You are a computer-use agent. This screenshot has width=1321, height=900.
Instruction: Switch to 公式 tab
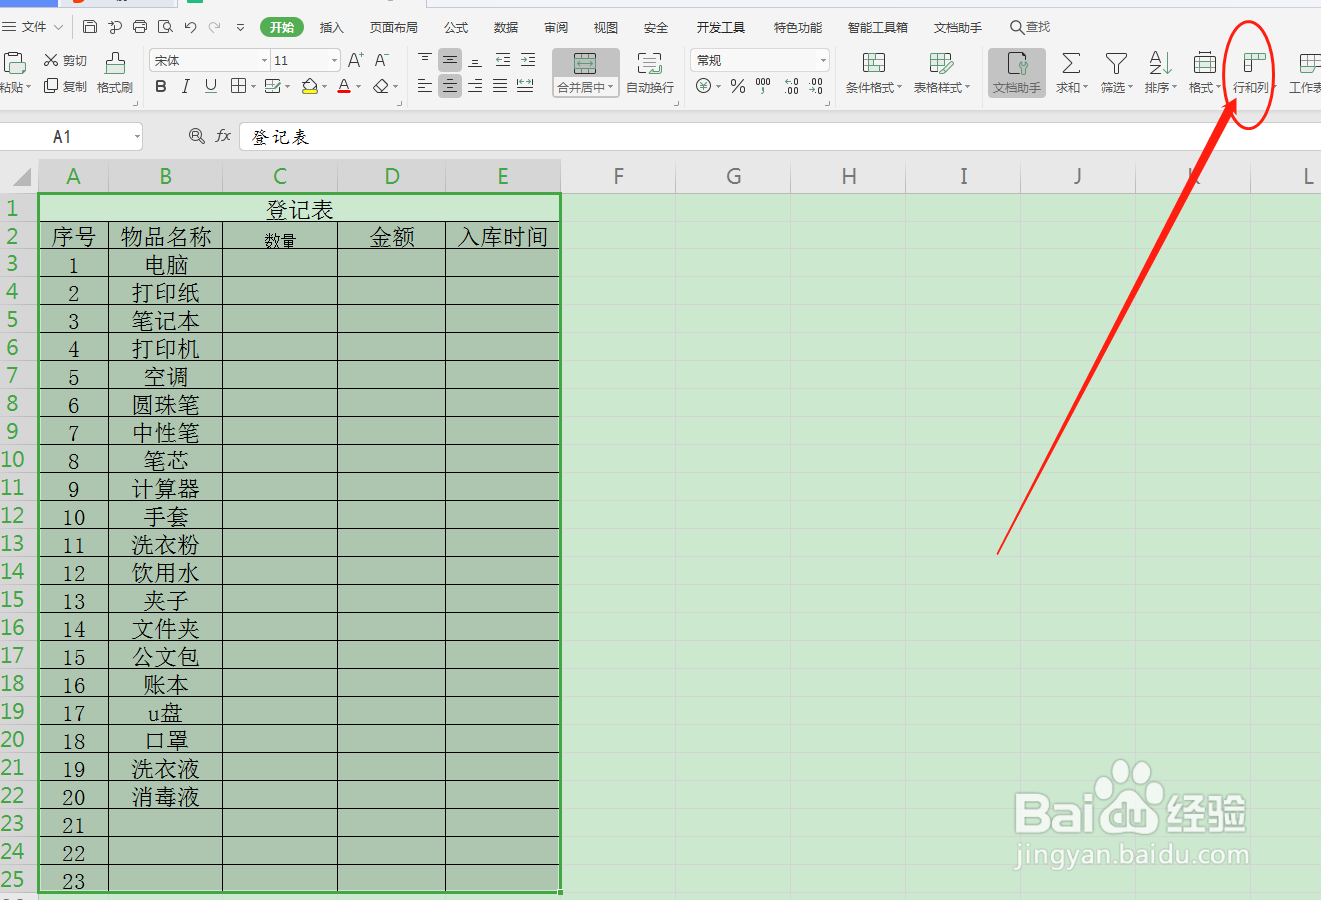pyautogui.click(x=456, y=27)
